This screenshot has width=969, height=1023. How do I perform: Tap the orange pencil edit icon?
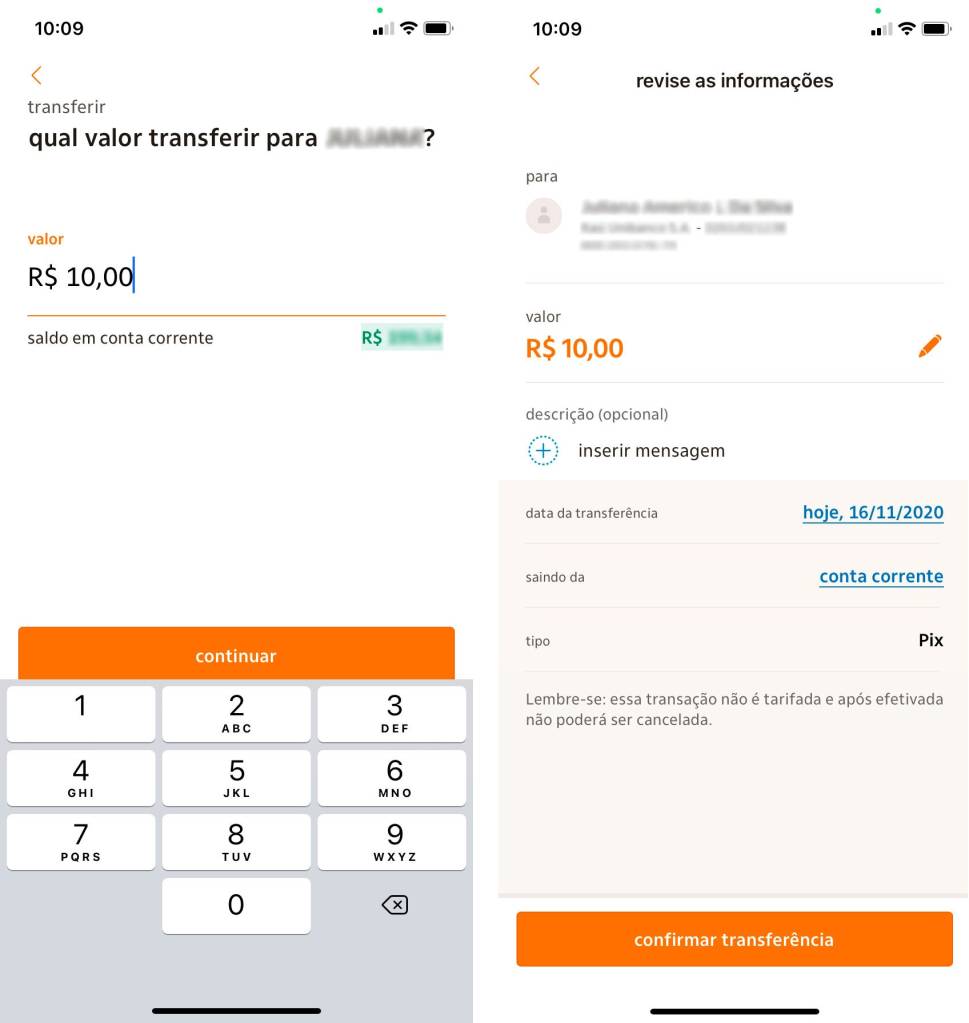click(x=930, y=347)
